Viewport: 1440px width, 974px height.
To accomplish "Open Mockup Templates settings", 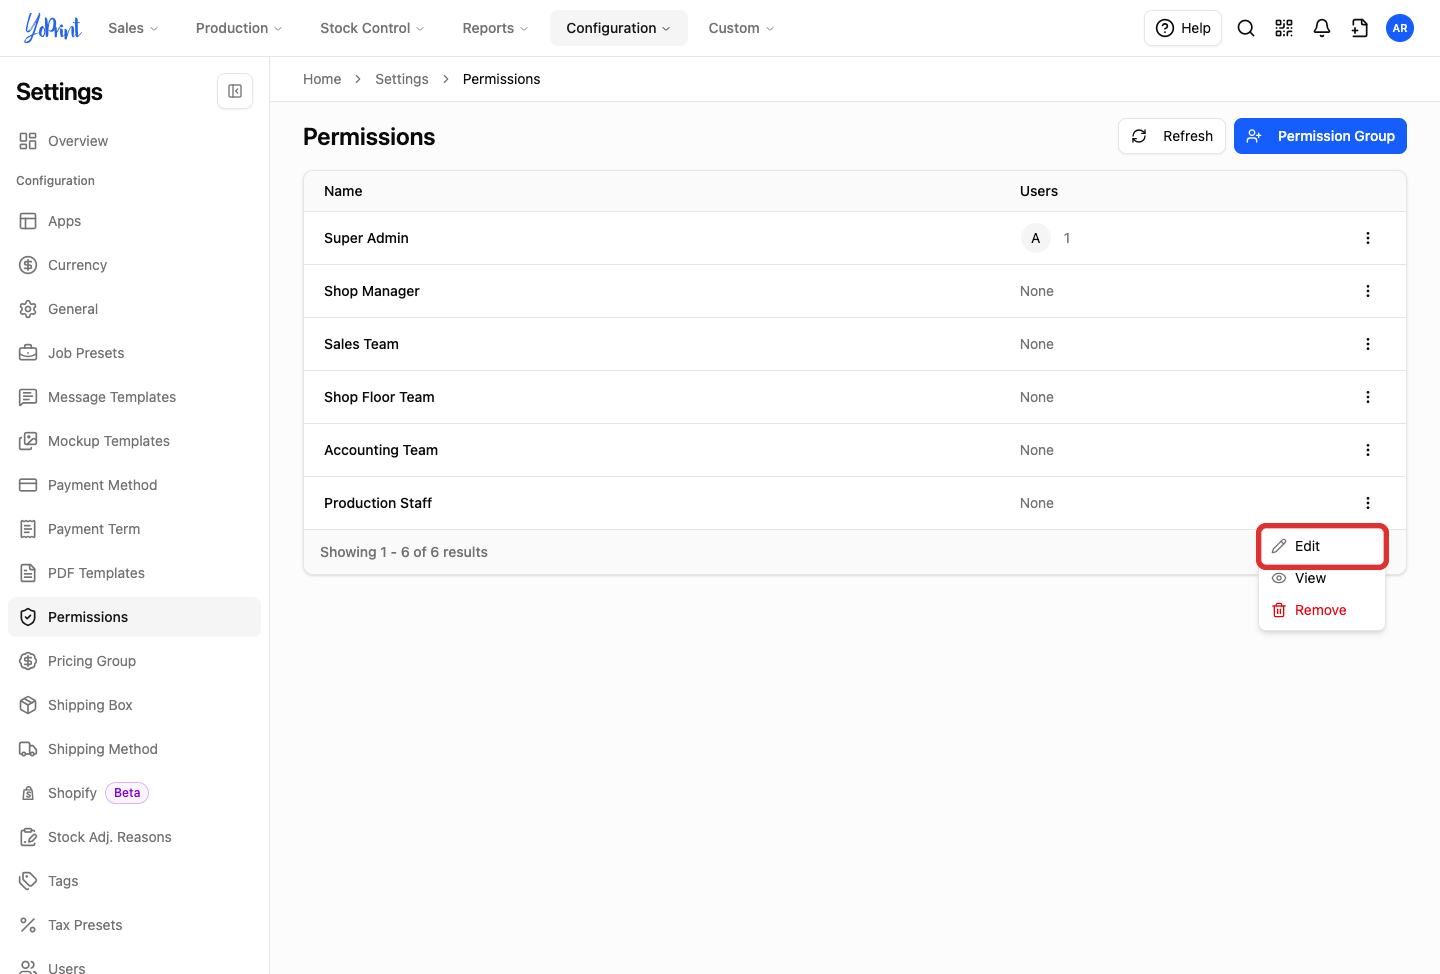I will [x=134, y=441].
